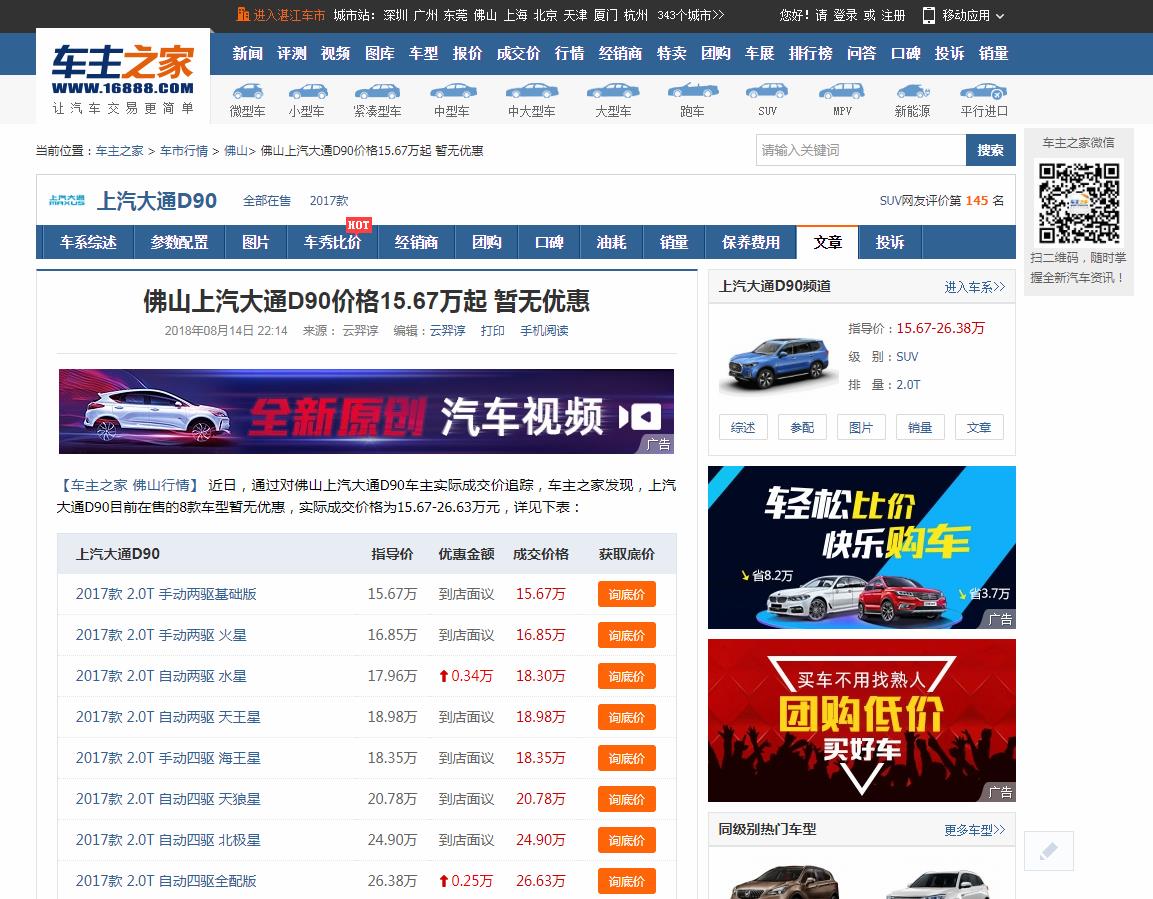Screen dimensions: 1153x899
Task: Expand the 343个城市>> city list
Action: pyautogui.click(x=690, y=15)
